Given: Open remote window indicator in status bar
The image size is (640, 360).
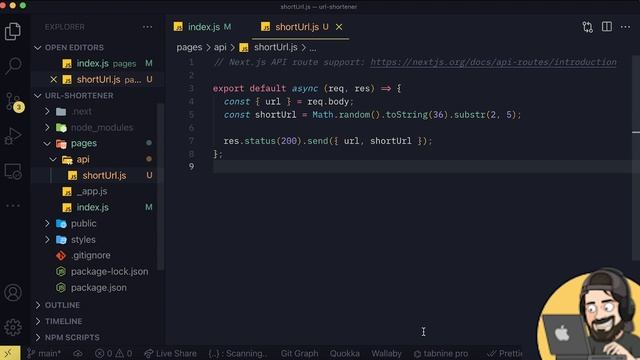Looking at the screenshot, I should [x=9, y=353].
